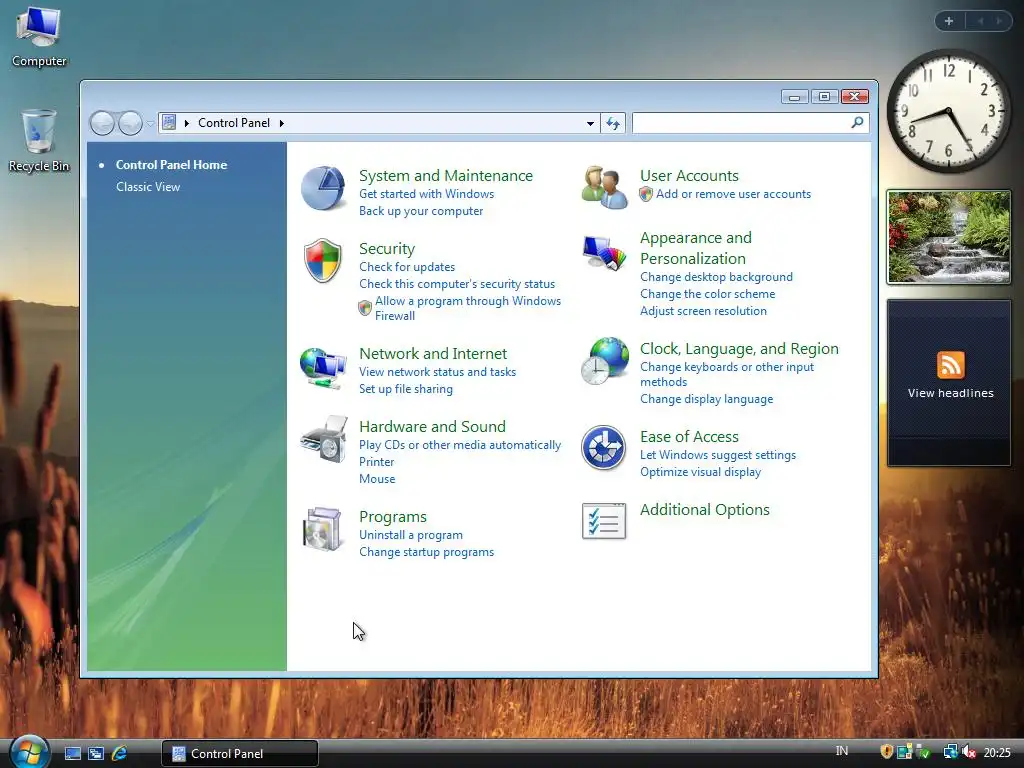
Task: Open the Network and Internet globe icon
Action: click(323, 368)
